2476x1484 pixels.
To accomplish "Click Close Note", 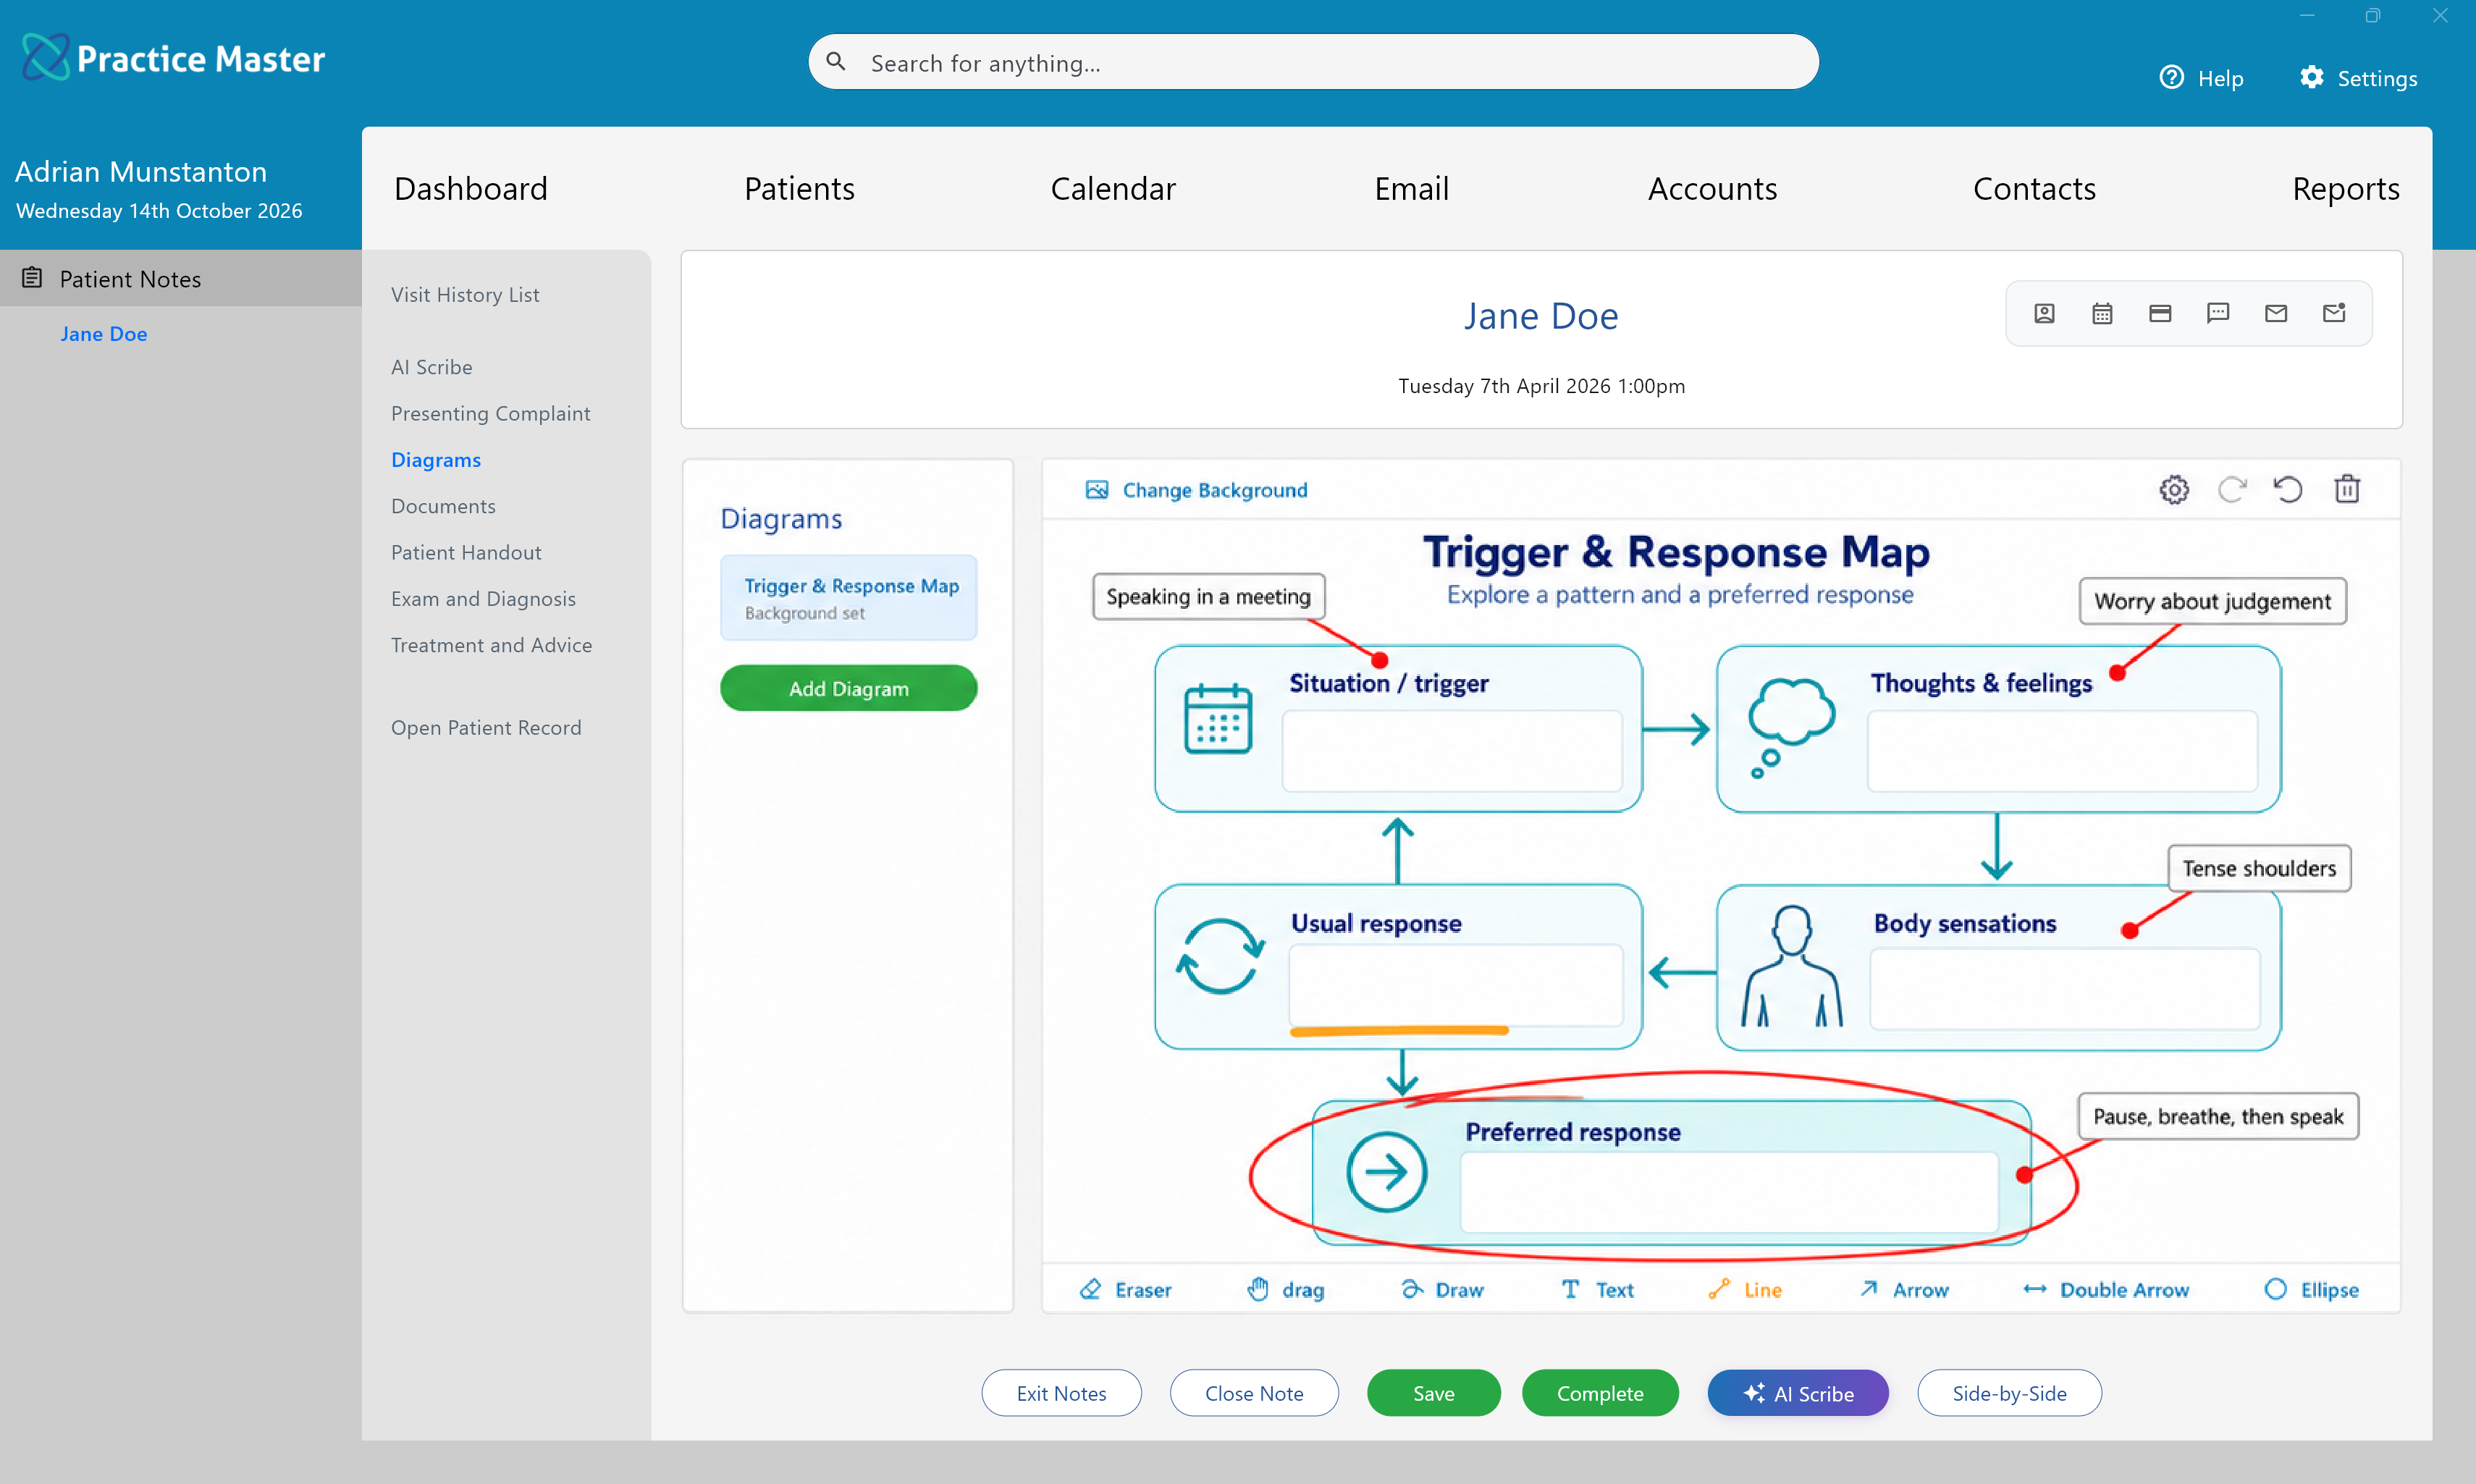I will tap(1254, 1393).
